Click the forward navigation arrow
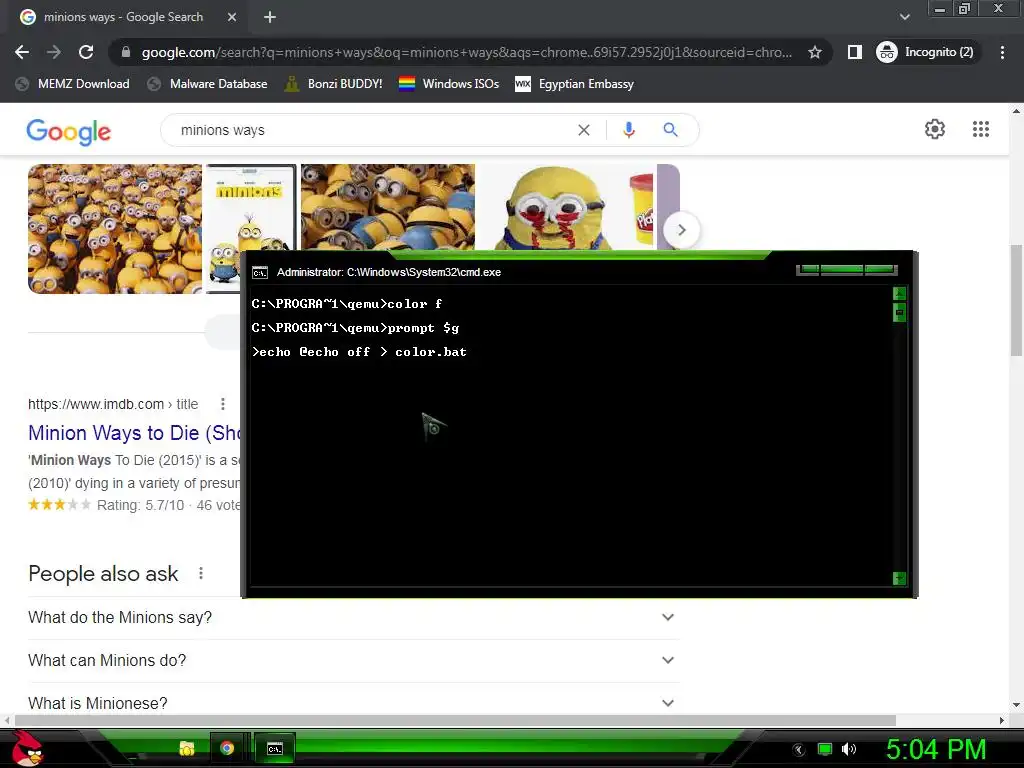Screen dimensions: 1024x768 pos(54,52)
